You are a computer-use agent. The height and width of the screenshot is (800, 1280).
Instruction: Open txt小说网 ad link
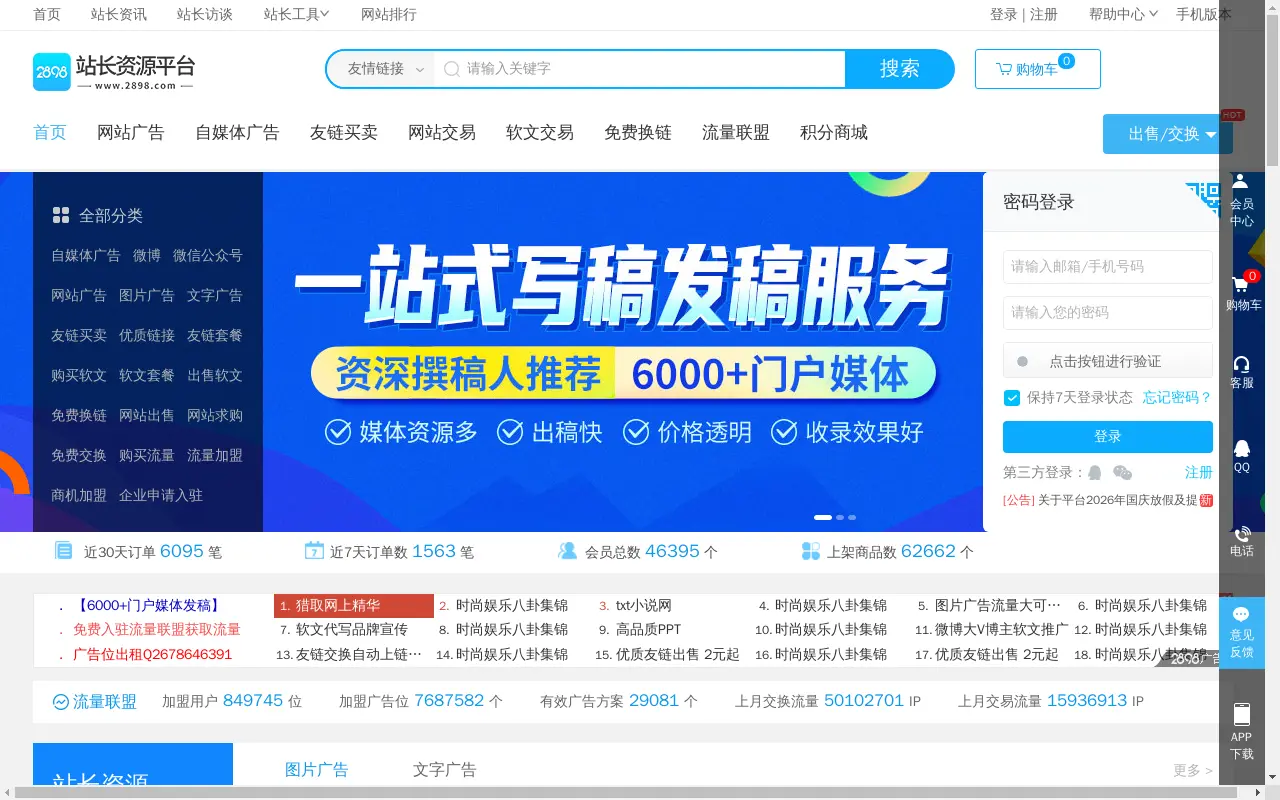pyautogui.click(x=644, y=606)
